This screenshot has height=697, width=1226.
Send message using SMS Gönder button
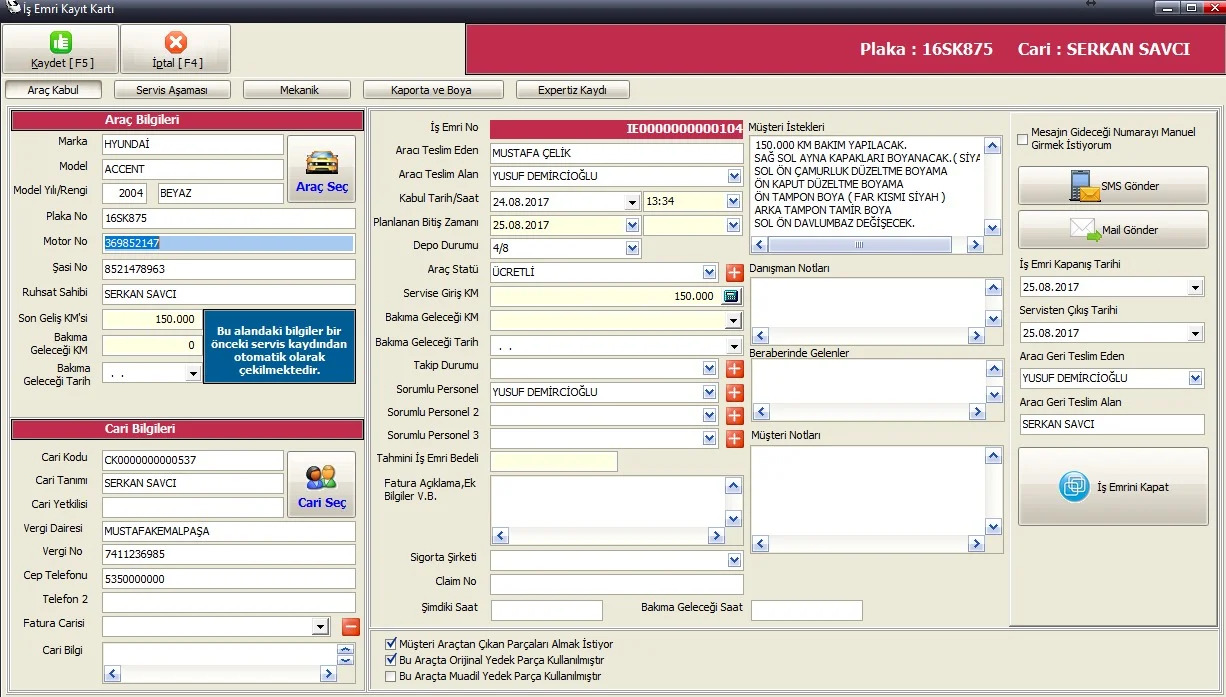click(x=1113, y=186)
